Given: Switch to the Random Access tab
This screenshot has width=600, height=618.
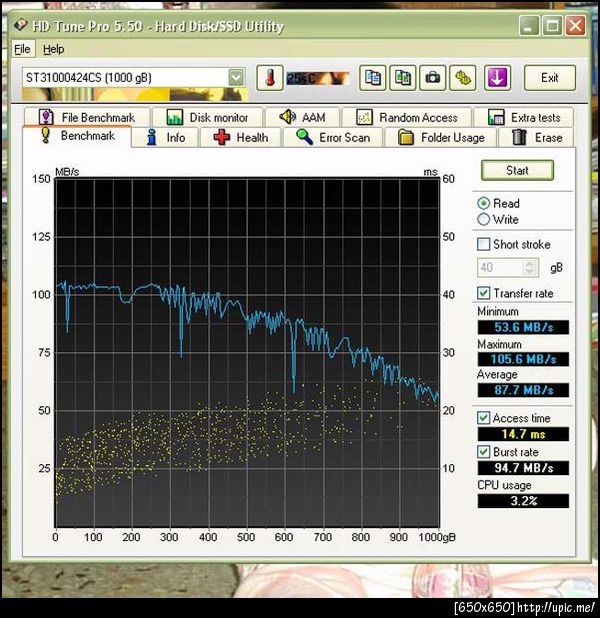Looking at the screenshot, I should tap(407, 117).
